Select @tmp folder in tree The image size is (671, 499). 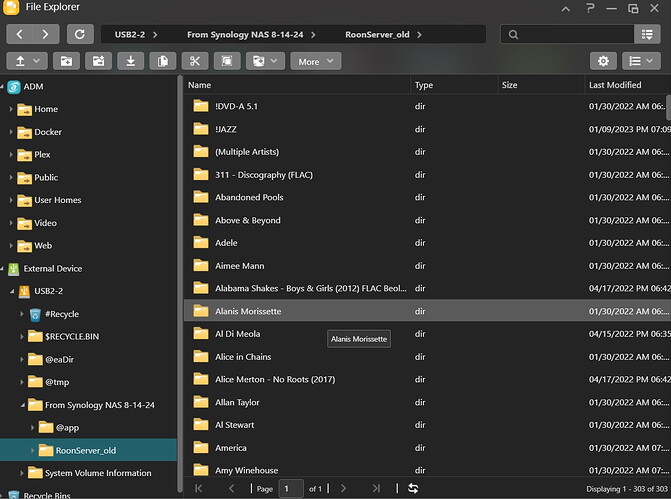pyautogui.click(x=57, y=382)
